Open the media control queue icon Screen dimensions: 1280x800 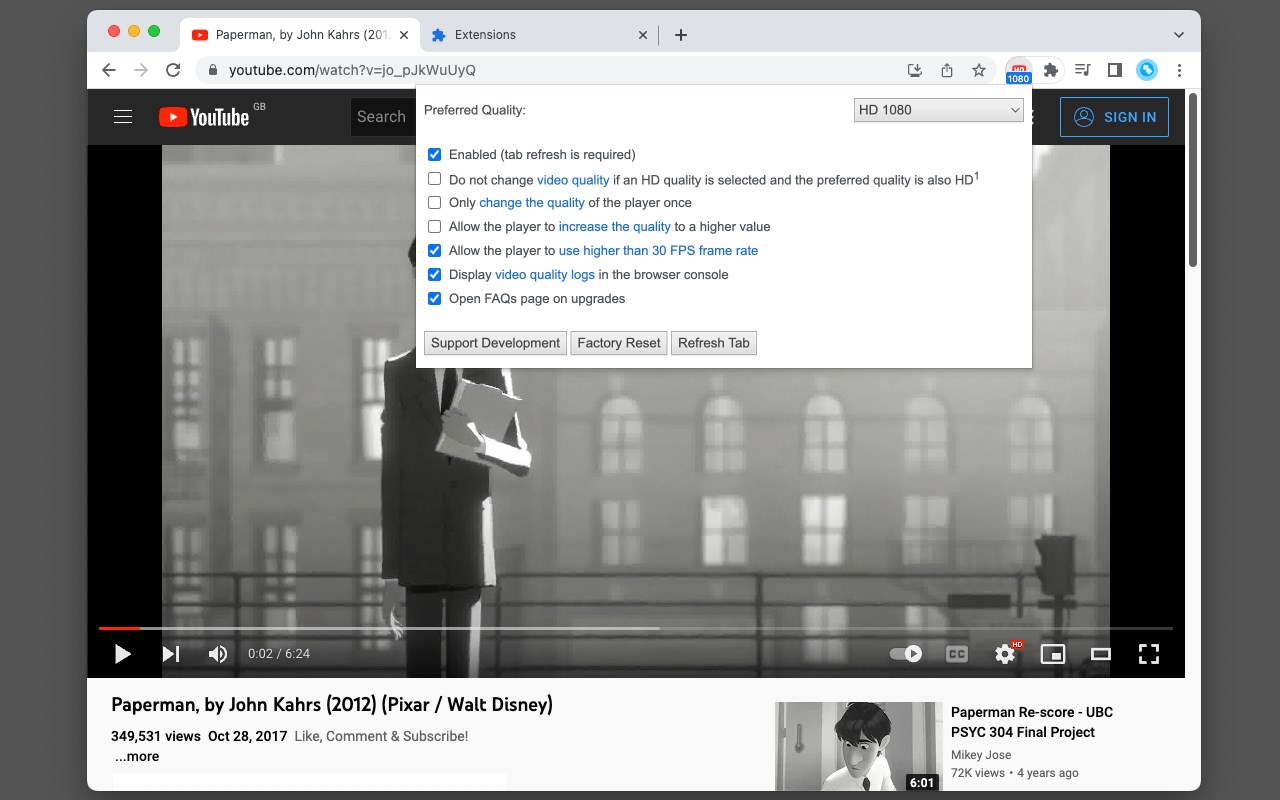click(1082, 70)
